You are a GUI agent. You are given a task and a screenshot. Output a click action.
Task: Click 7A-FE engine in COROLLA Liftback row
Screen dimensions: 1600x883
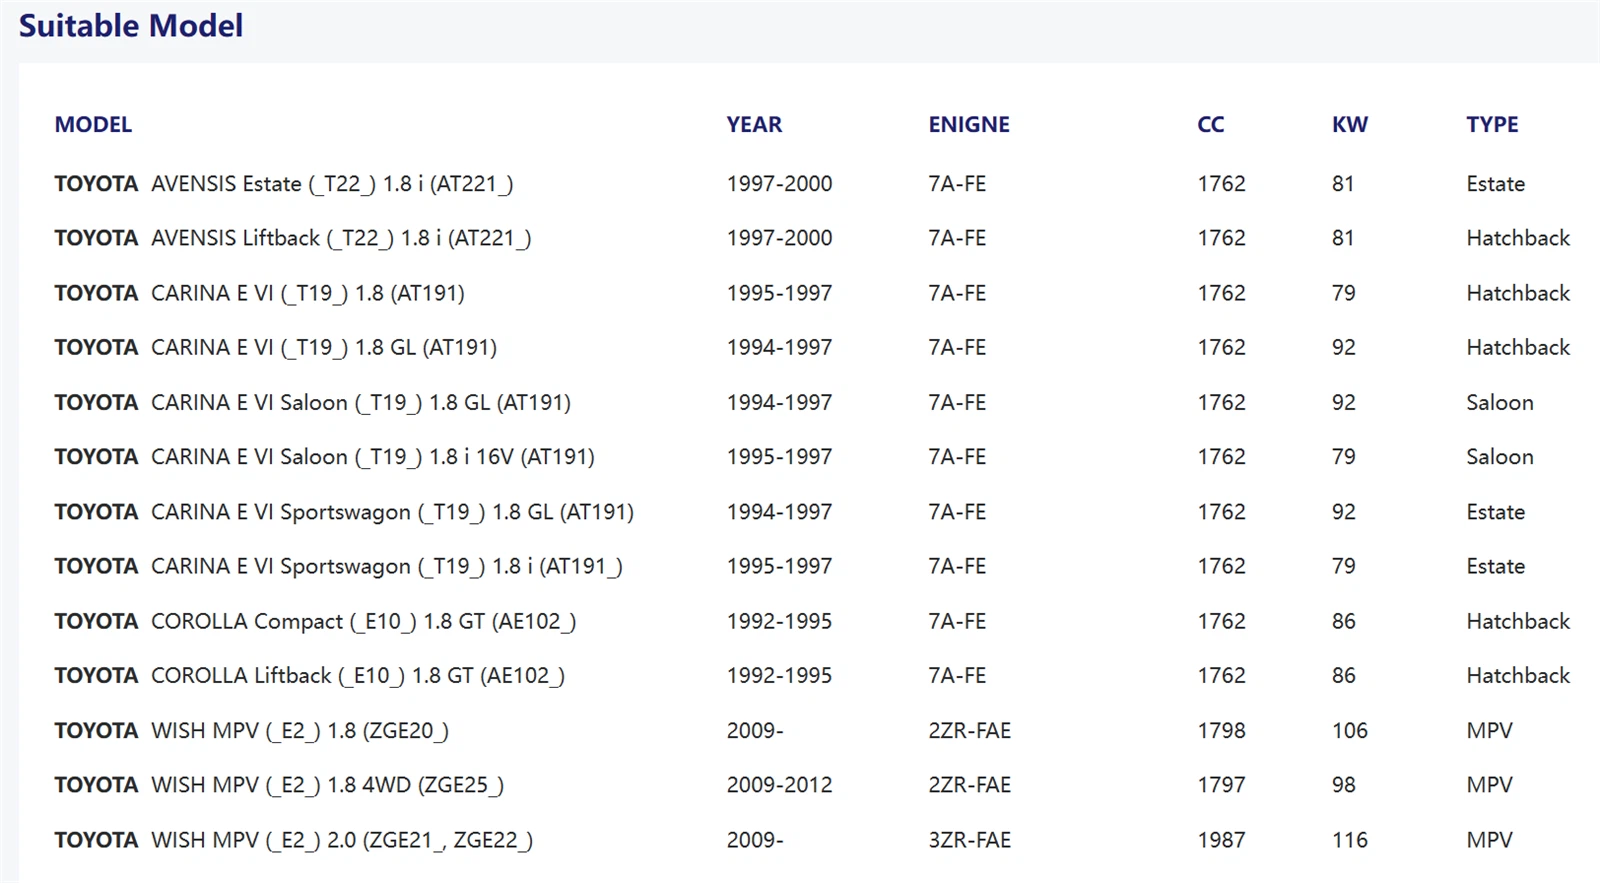[x=957, y=676]
